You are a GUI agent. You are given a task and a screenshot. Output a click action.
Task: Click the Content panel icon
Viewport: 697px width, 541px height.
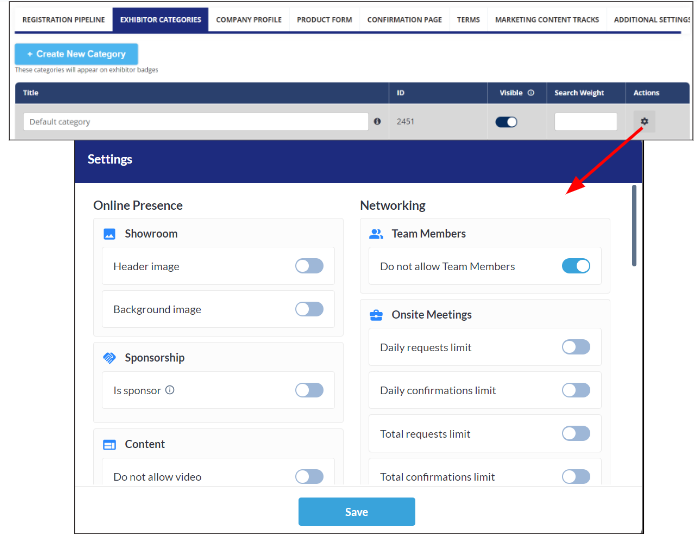tap(109, 444)
